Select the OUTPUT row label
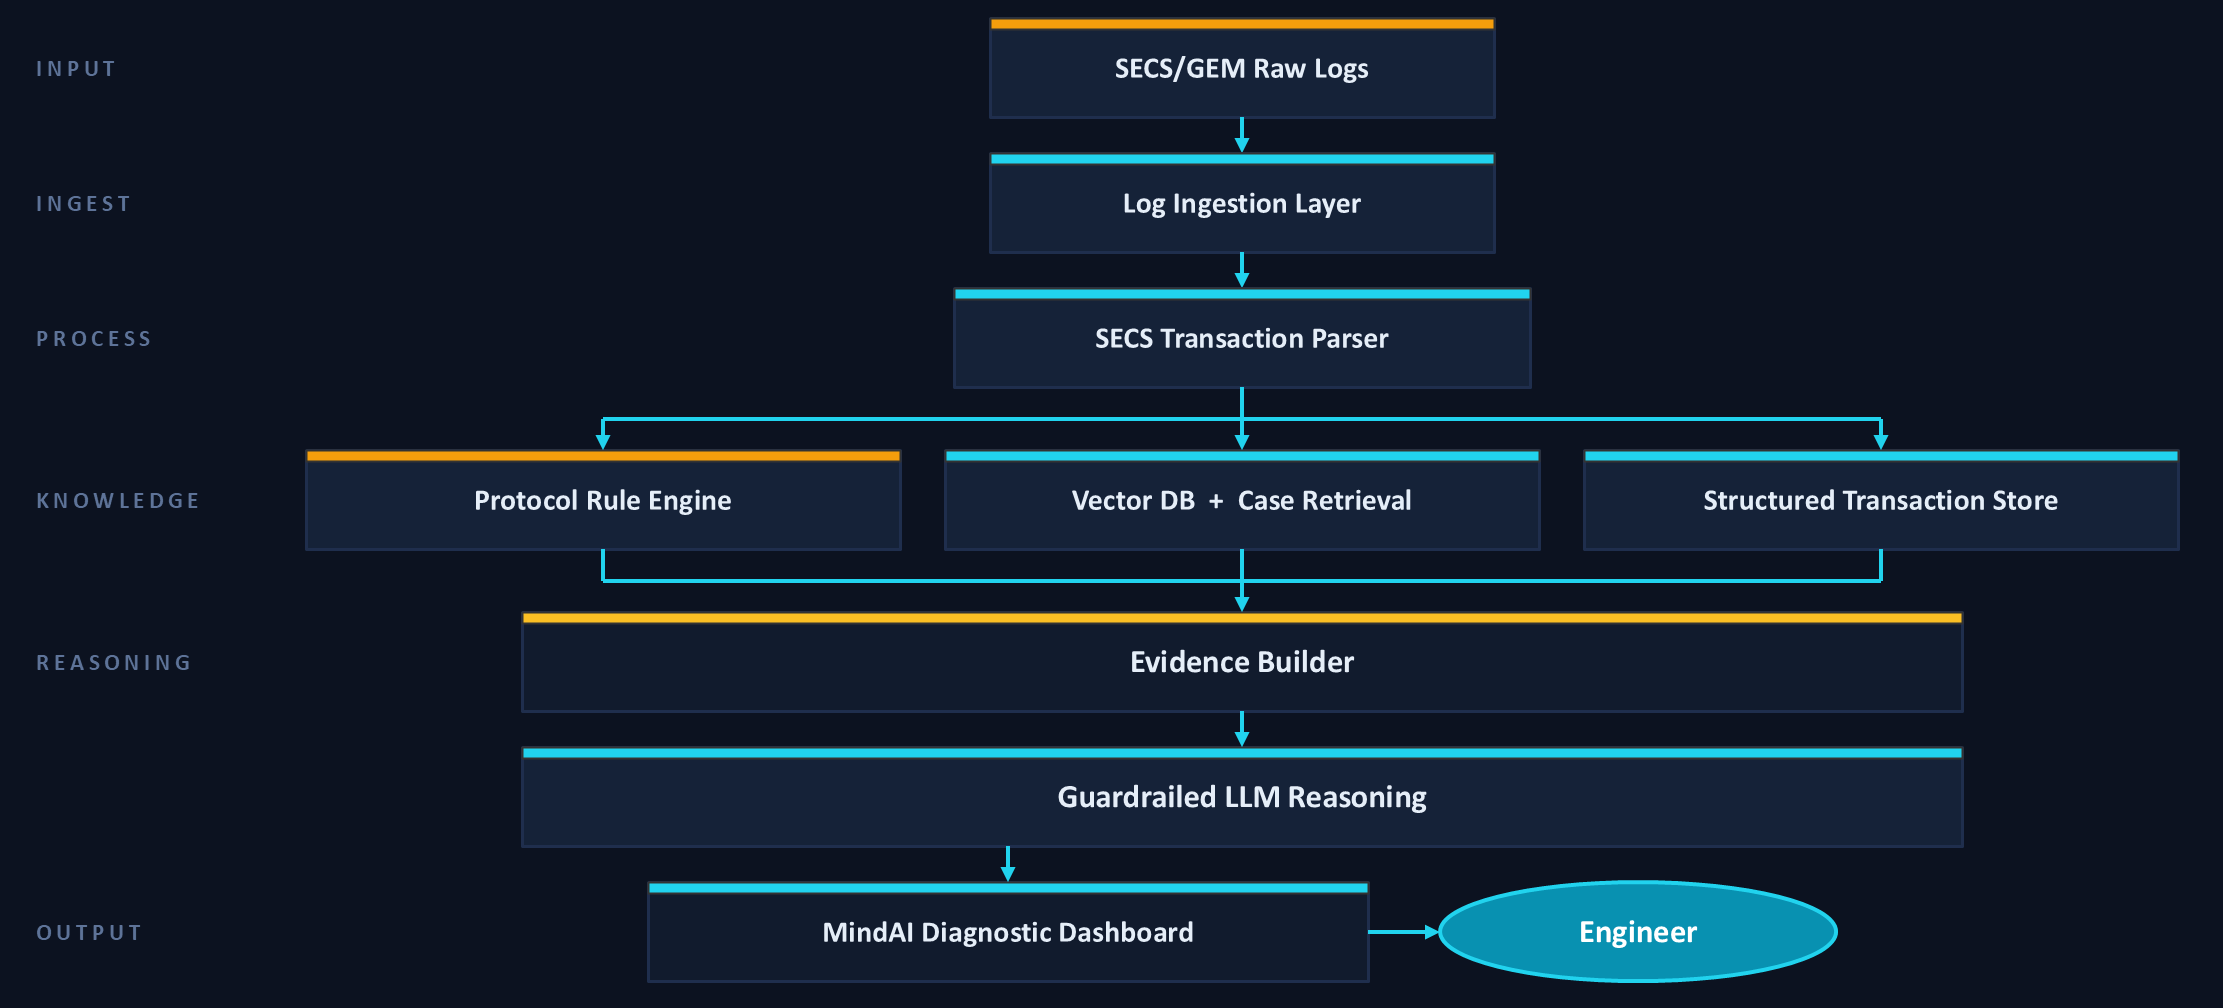Screen dimensions: 2223x1008 click(x=89, y=933)
